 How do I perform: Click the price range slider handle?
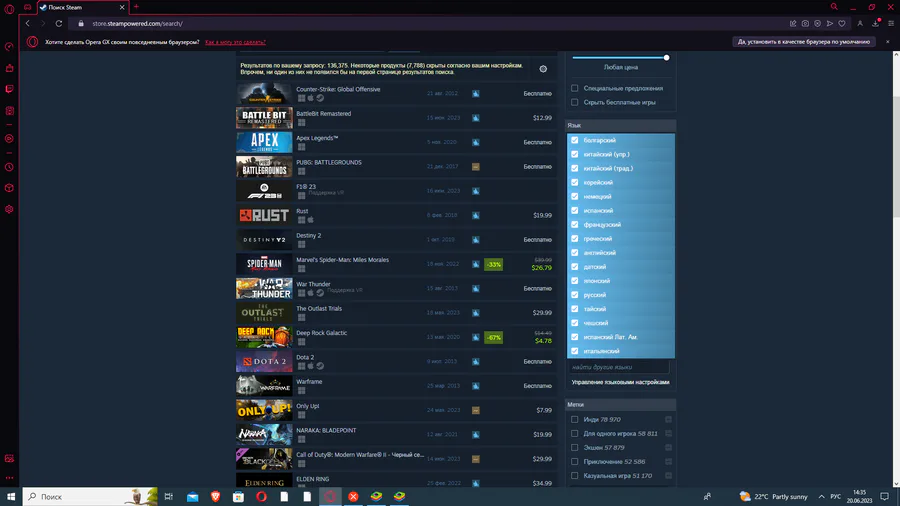click(666, 57)
